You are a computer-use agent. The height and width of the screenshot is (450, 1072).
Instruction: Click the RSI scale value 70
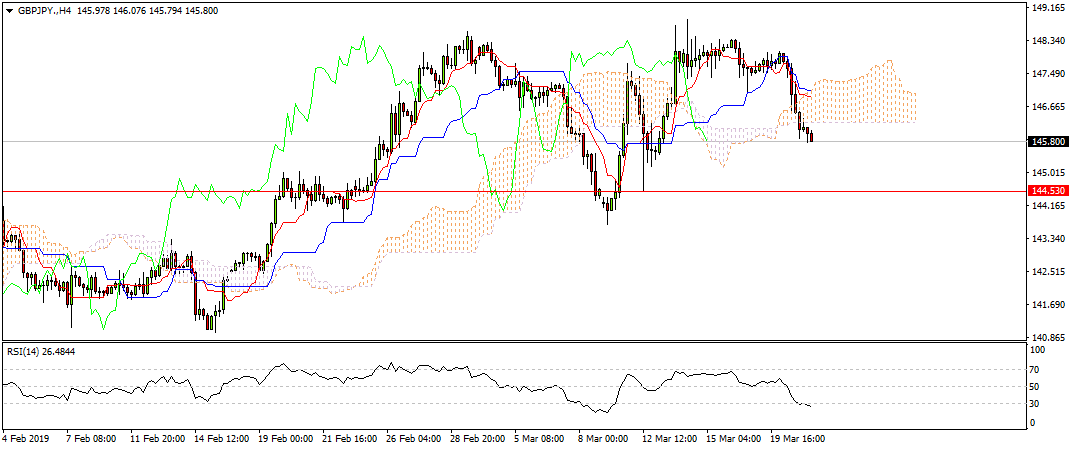tap(1036, 370)
